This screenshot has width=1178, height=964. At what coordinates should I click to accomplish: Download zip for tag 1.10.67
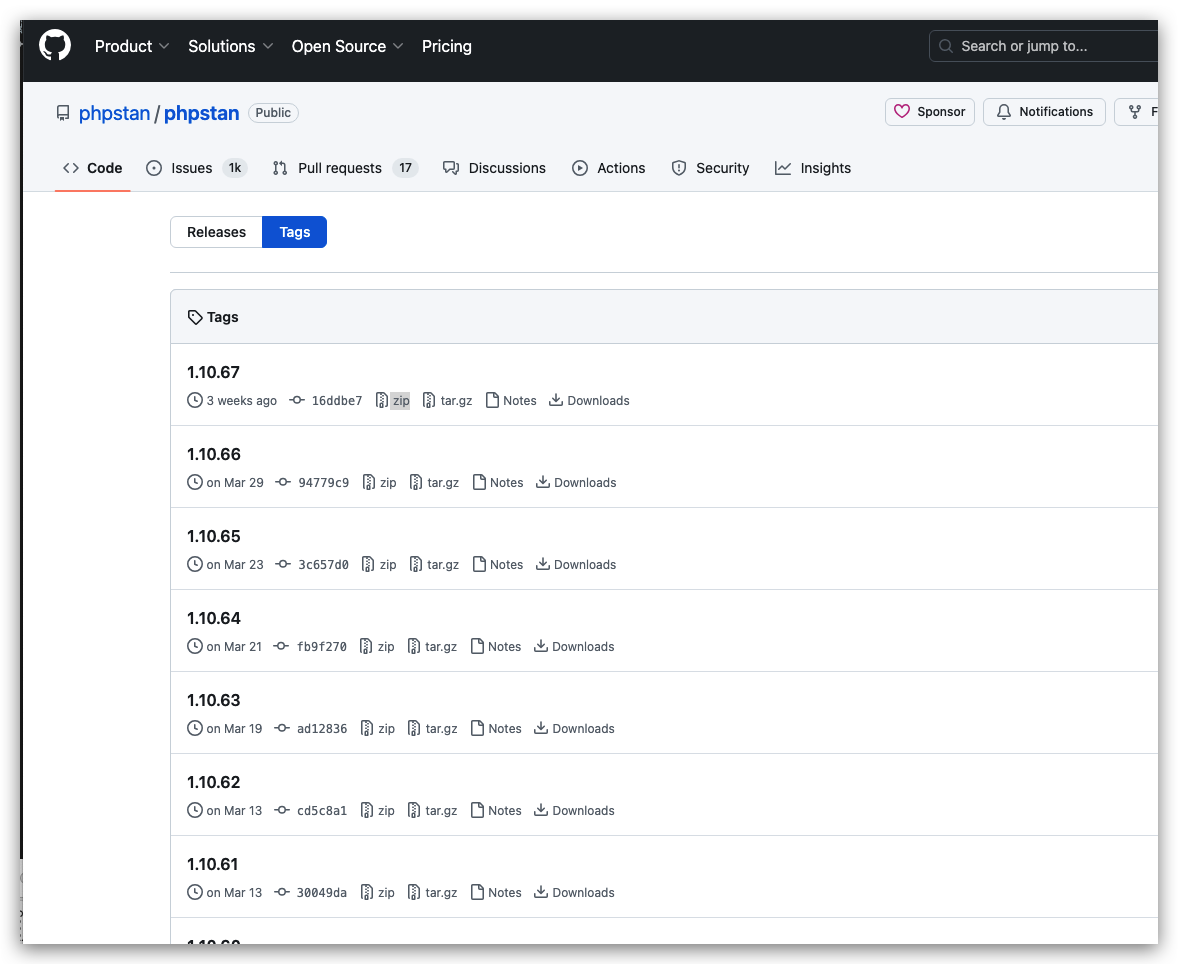click(393, 400)
